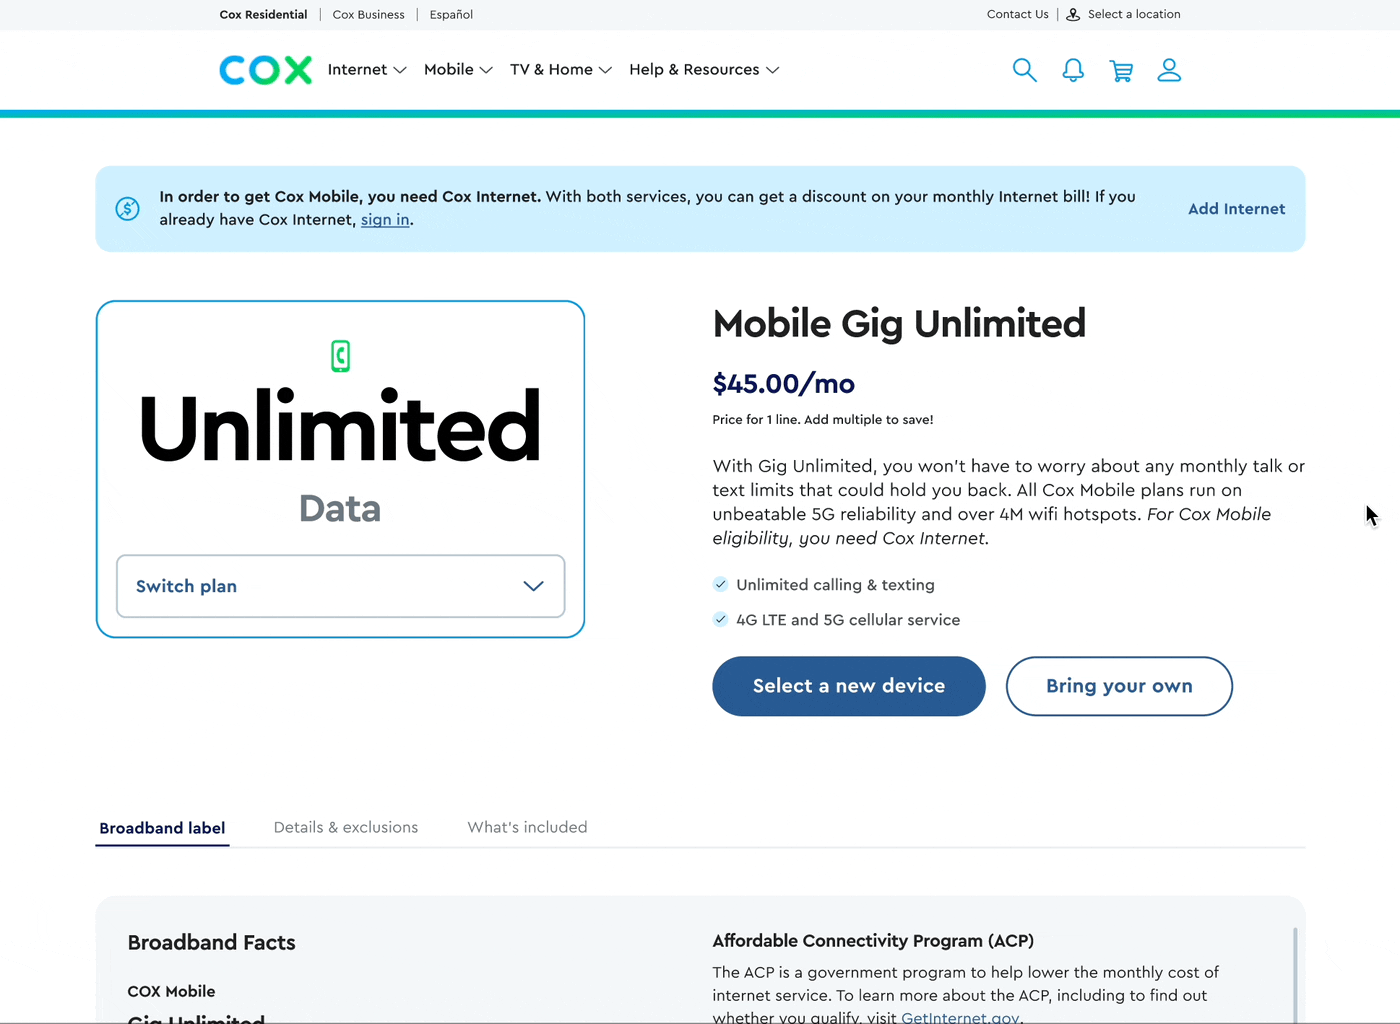The image size is (1400, 1024).
Task: Click the Unlimited calling & texting checkmark
Action: 720,584
